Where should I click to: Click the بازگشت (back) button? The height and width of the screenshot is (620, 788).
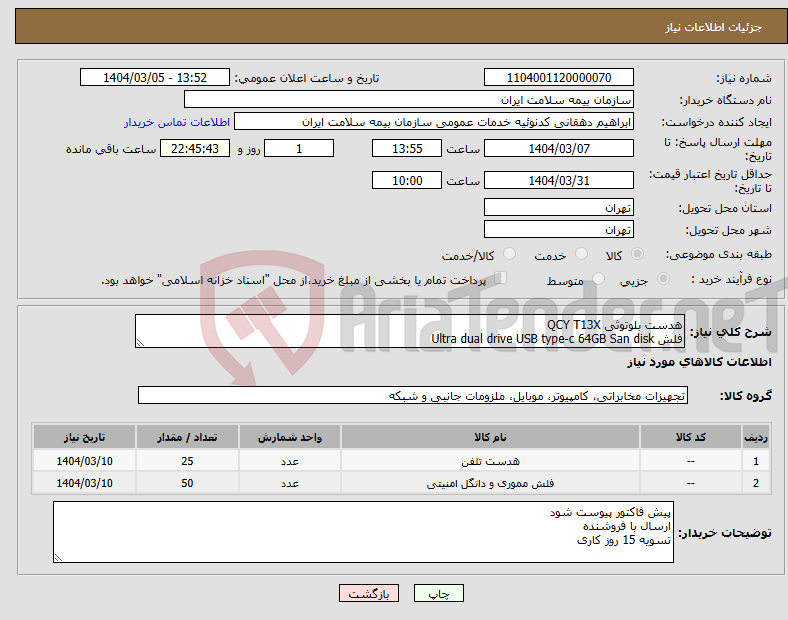369,593
